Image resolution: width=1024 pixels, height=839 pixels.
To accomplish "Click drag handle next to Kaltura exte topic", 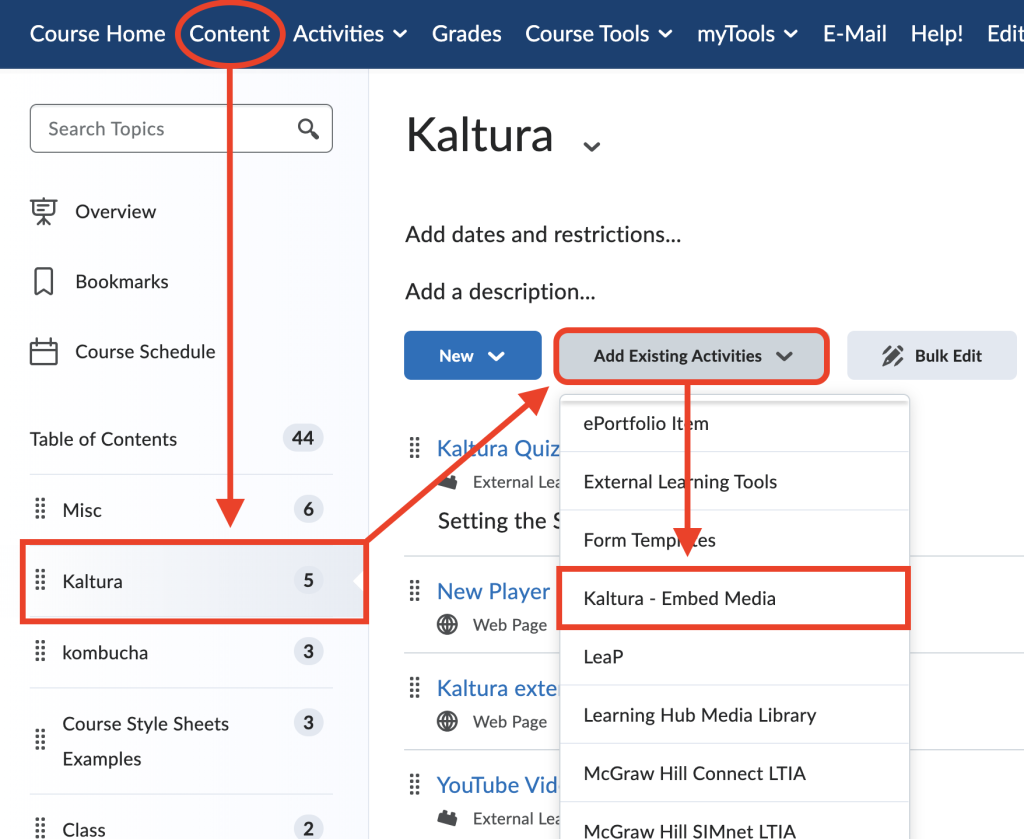I will click(x=415, y=688).
